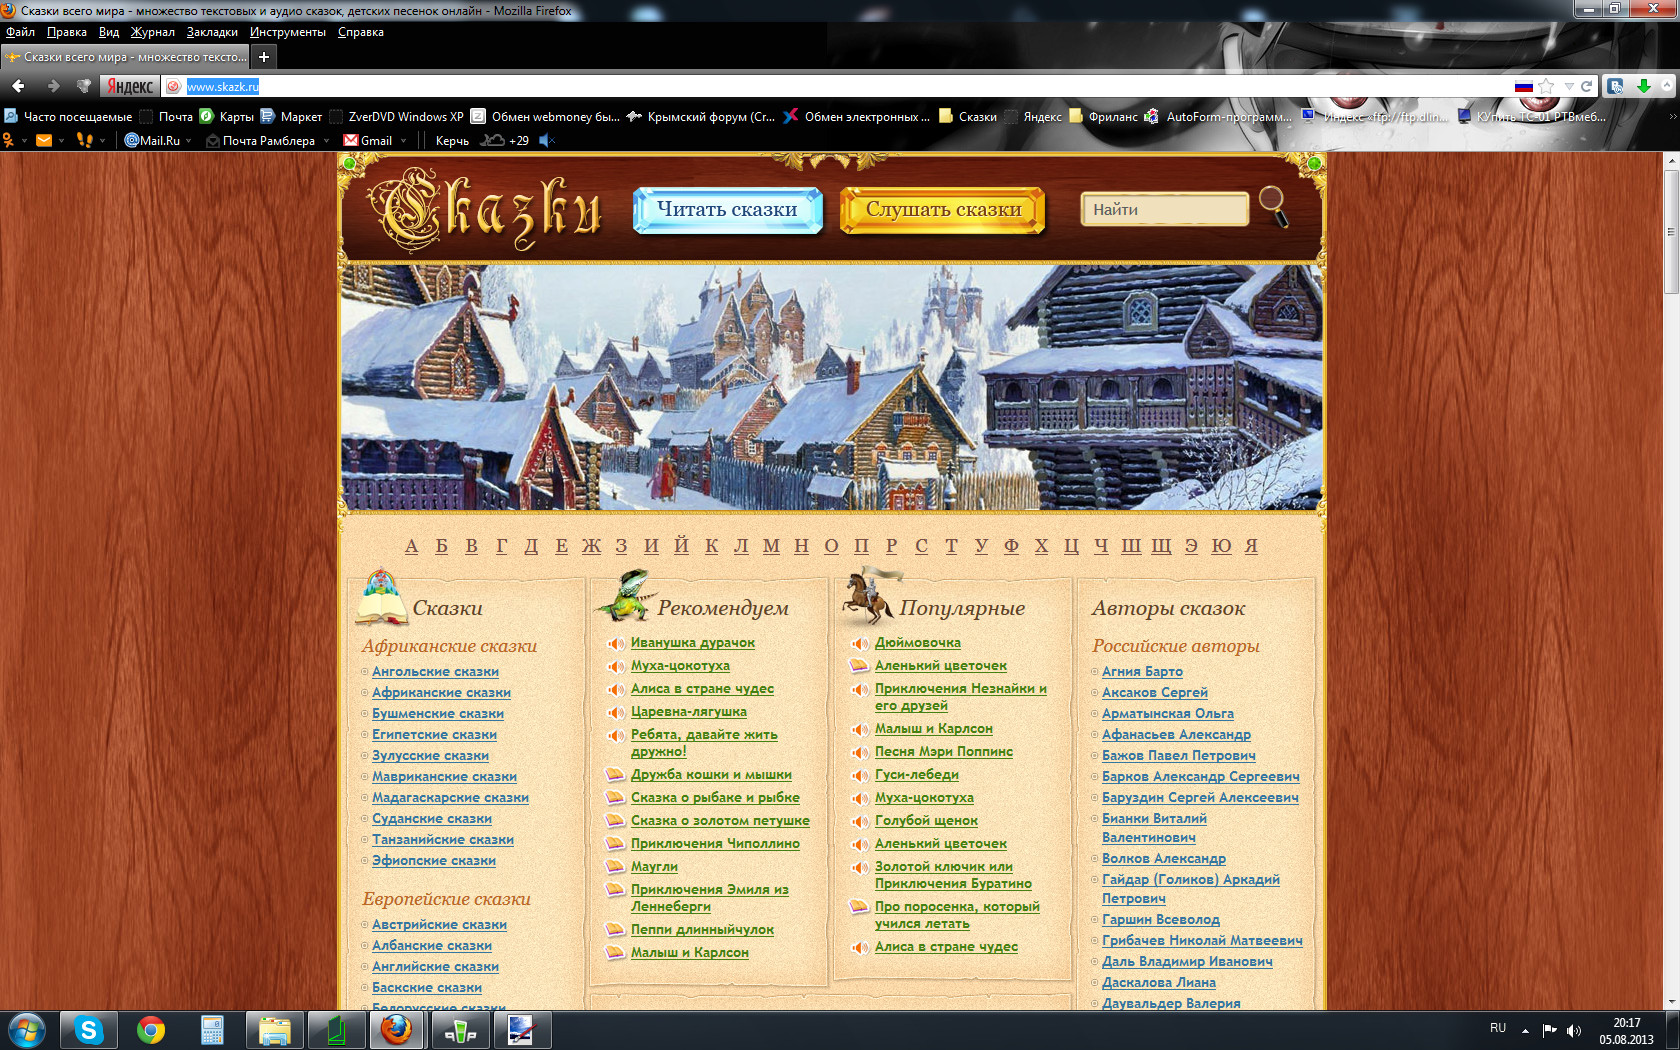
Task: Open Skype from the taskbar
Action: point(89,1030)
